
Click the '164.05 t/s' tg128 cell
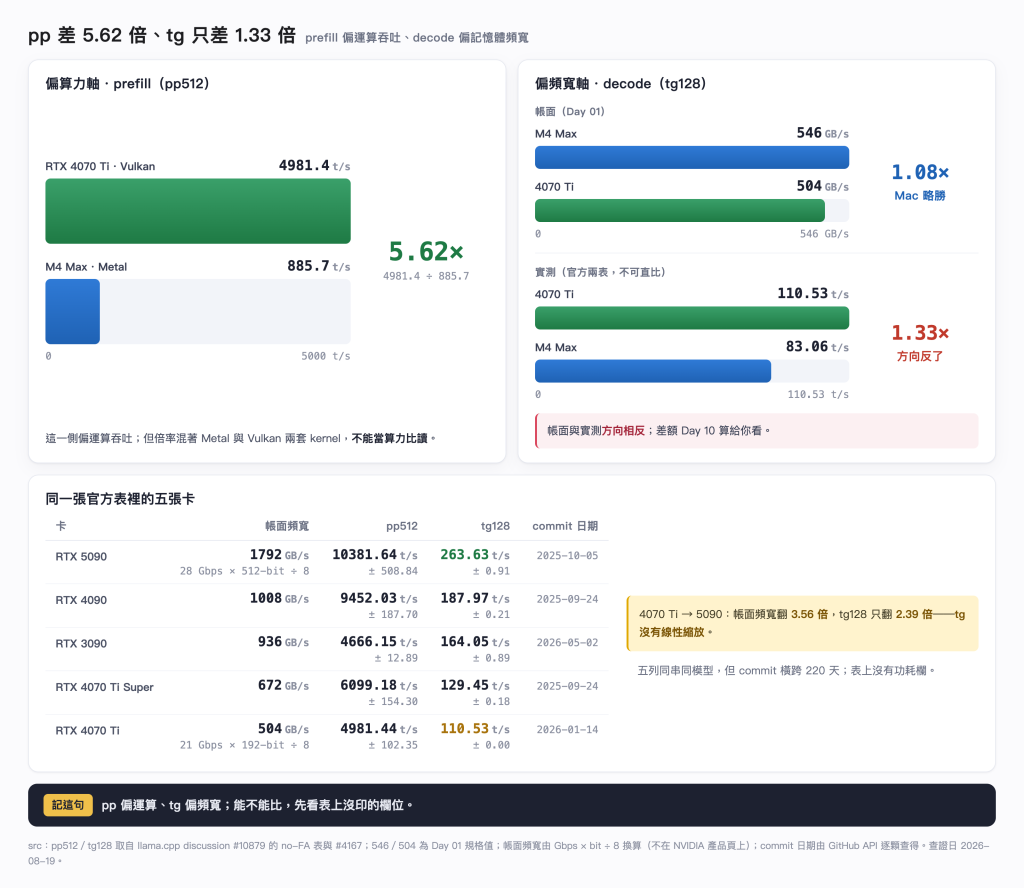475,642
